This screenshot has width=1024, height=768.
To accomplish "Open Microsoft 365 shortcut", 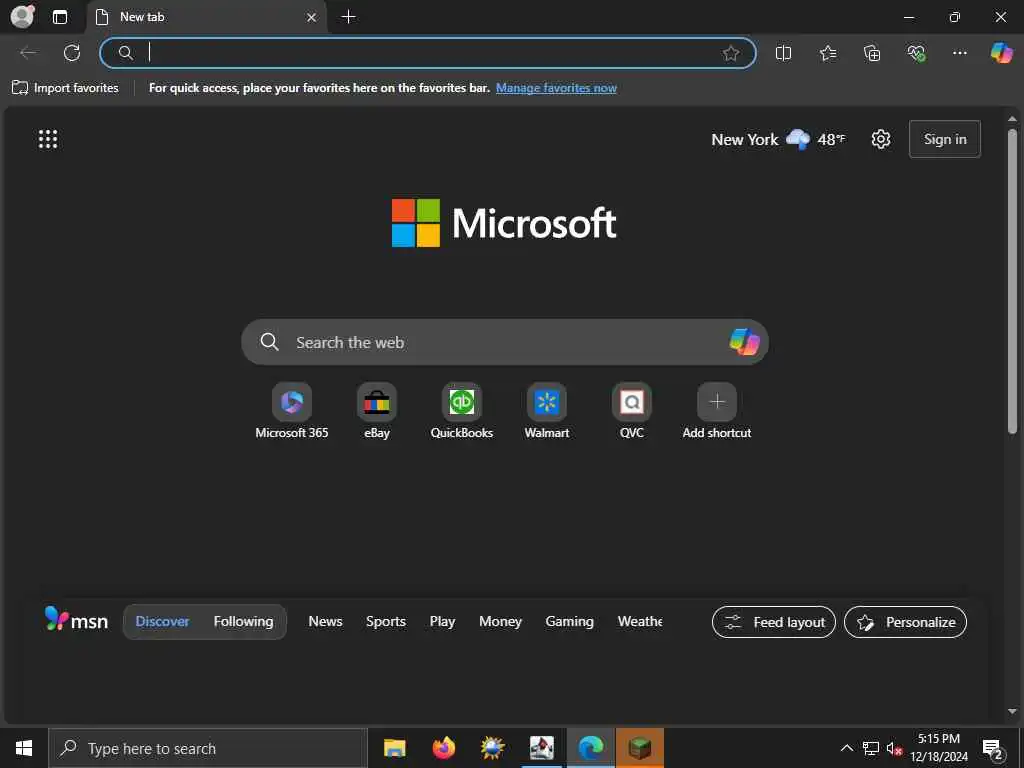I will coord(292,411).
